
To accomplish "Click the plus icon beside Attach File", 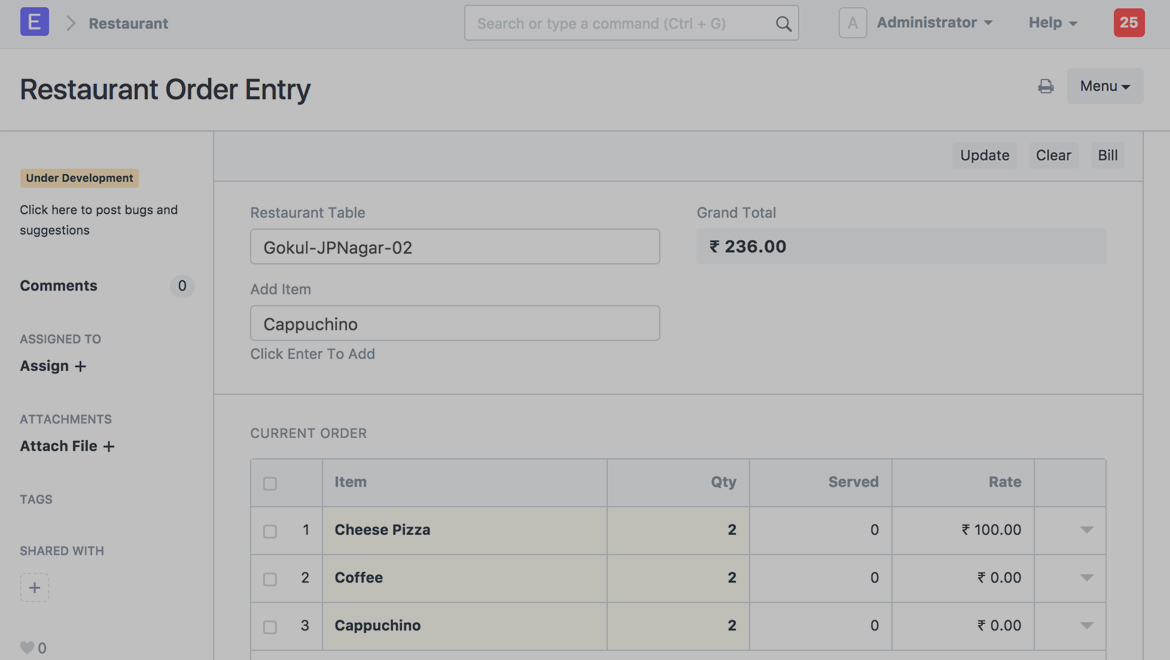I will (x=109, y=446).
